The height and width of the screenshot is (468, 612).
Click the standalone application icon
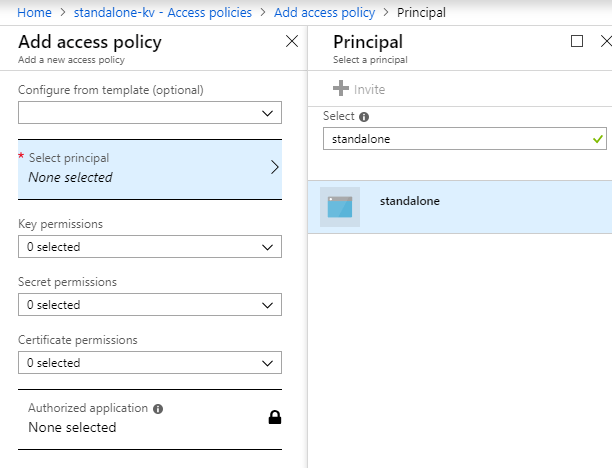pyautogui.click(x=340, y=206)
